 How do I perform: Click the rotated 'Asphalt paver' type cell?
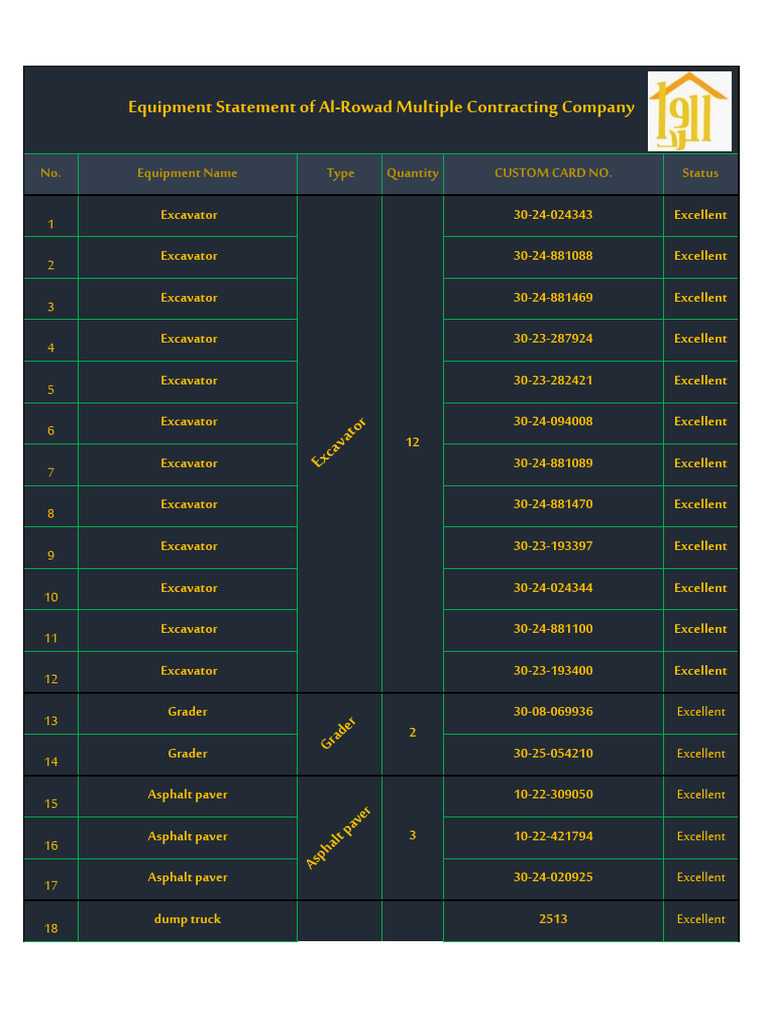point(338,838)
